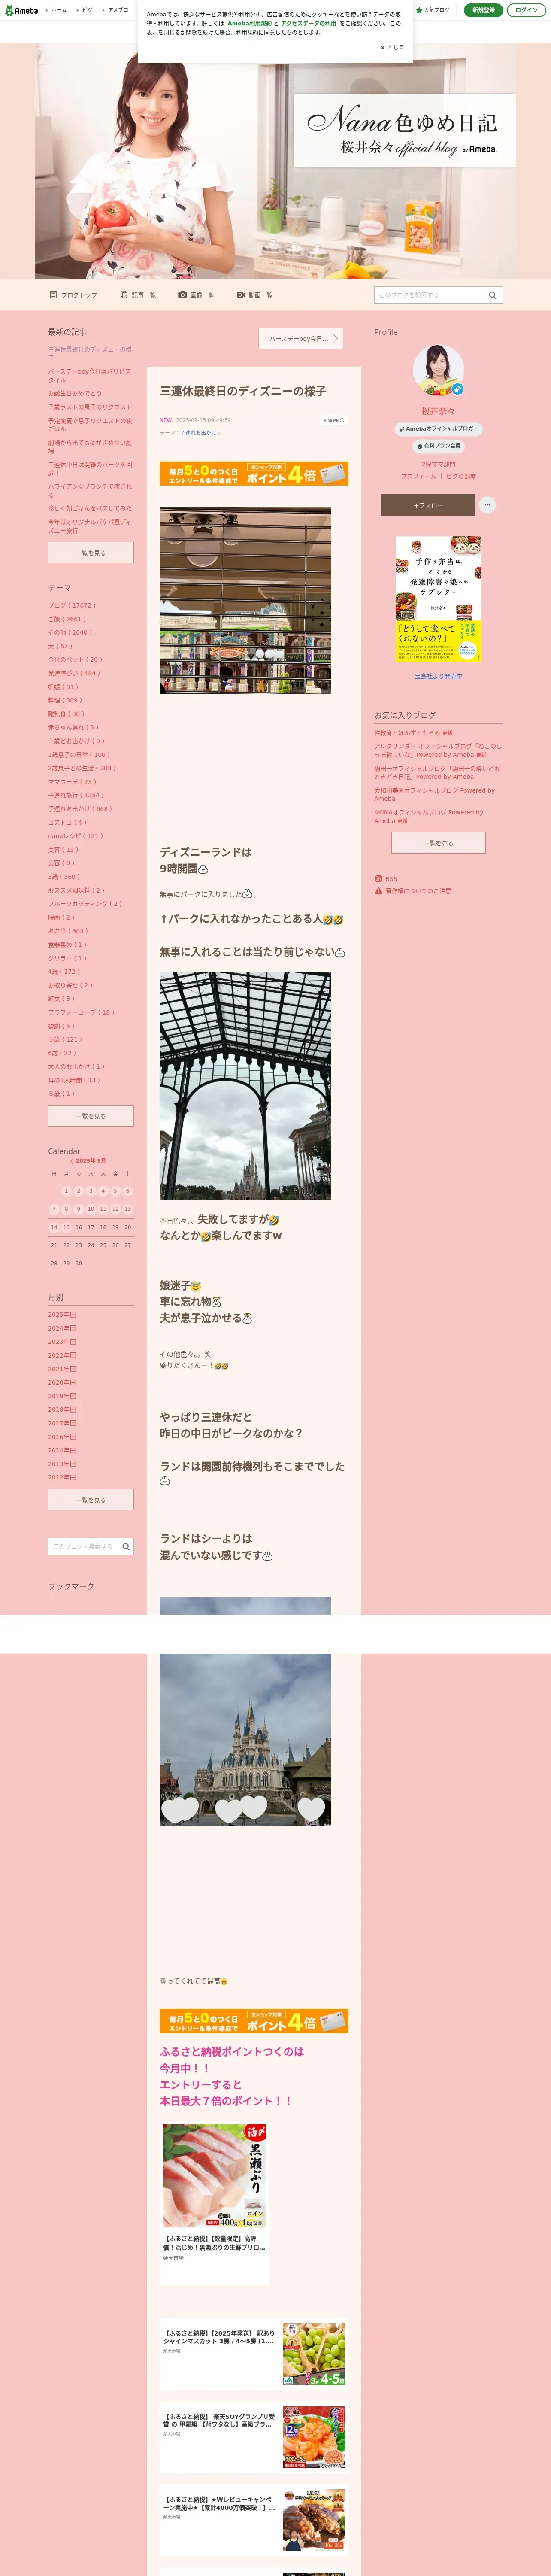Click the book cover 手作り弁当 thumbnail
Screen dimensions: 551x2576
tap(439, 599)
